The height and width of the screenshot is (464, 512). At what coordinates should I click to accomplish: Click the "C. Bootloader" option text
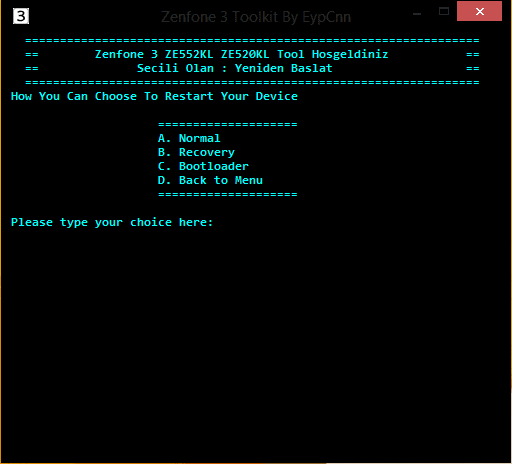click(x=203, y=166)
